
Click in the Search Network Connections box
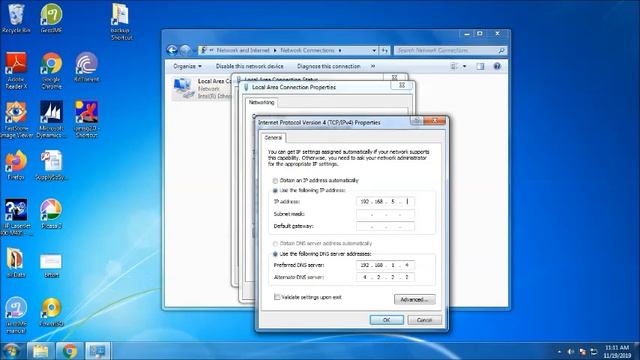click(x=451, y=50)
